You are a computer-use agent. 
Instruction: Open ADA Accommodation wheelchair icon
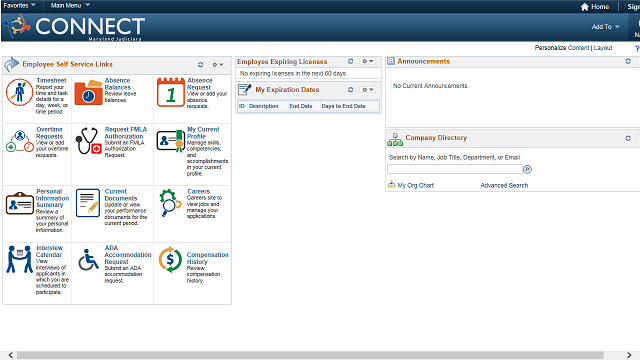pyautogui.click(x=88, y=260)
